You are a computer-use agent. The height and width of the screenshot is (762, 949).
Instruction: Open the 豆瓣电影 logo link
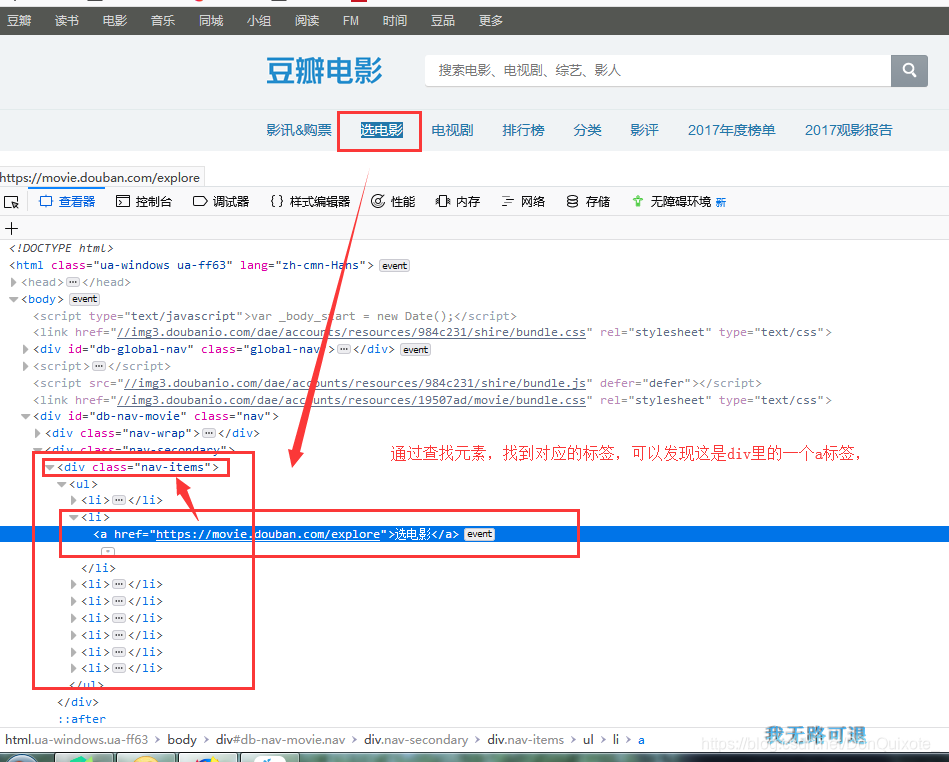[x=324, y=71]
